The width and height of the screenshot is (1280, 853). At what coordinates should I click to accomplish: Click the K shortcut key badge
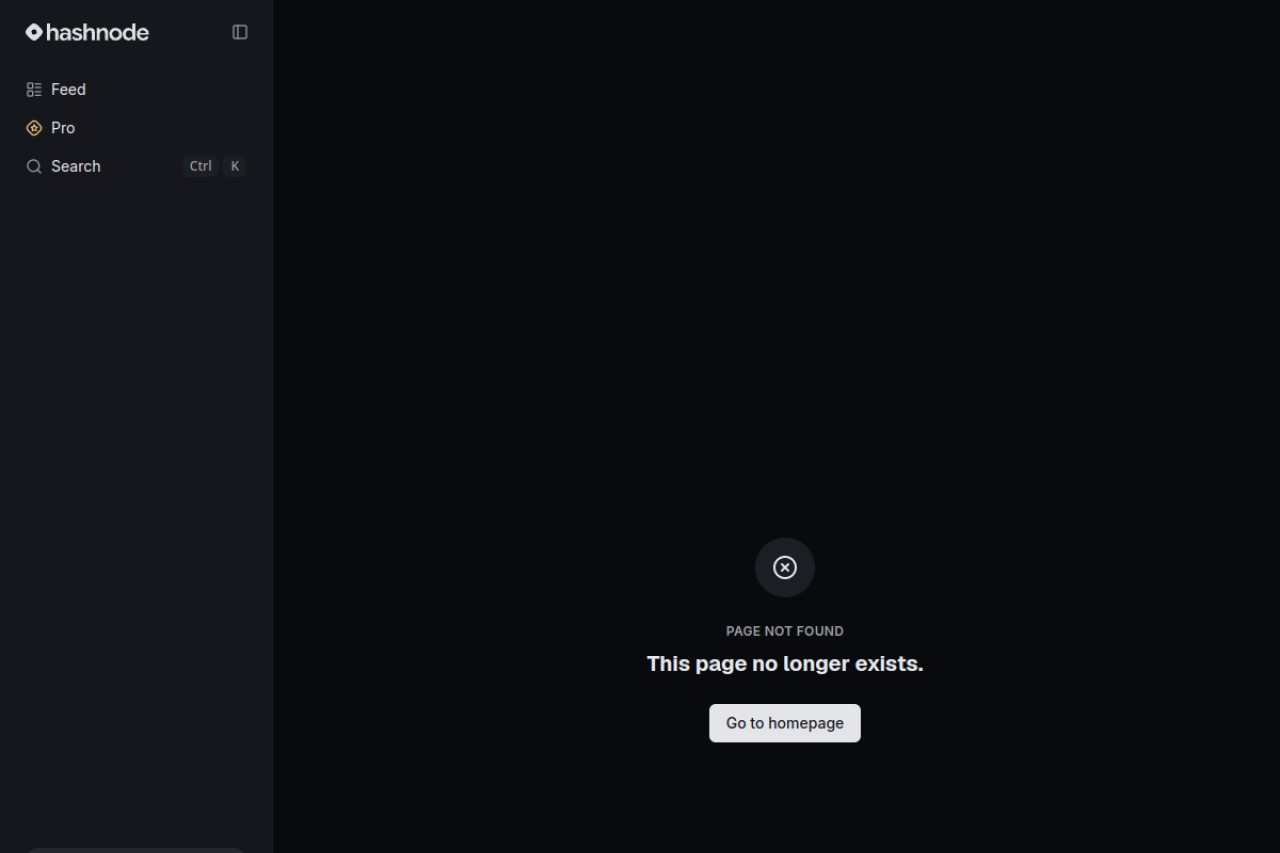pyautogui.click(x=235, y=166)
